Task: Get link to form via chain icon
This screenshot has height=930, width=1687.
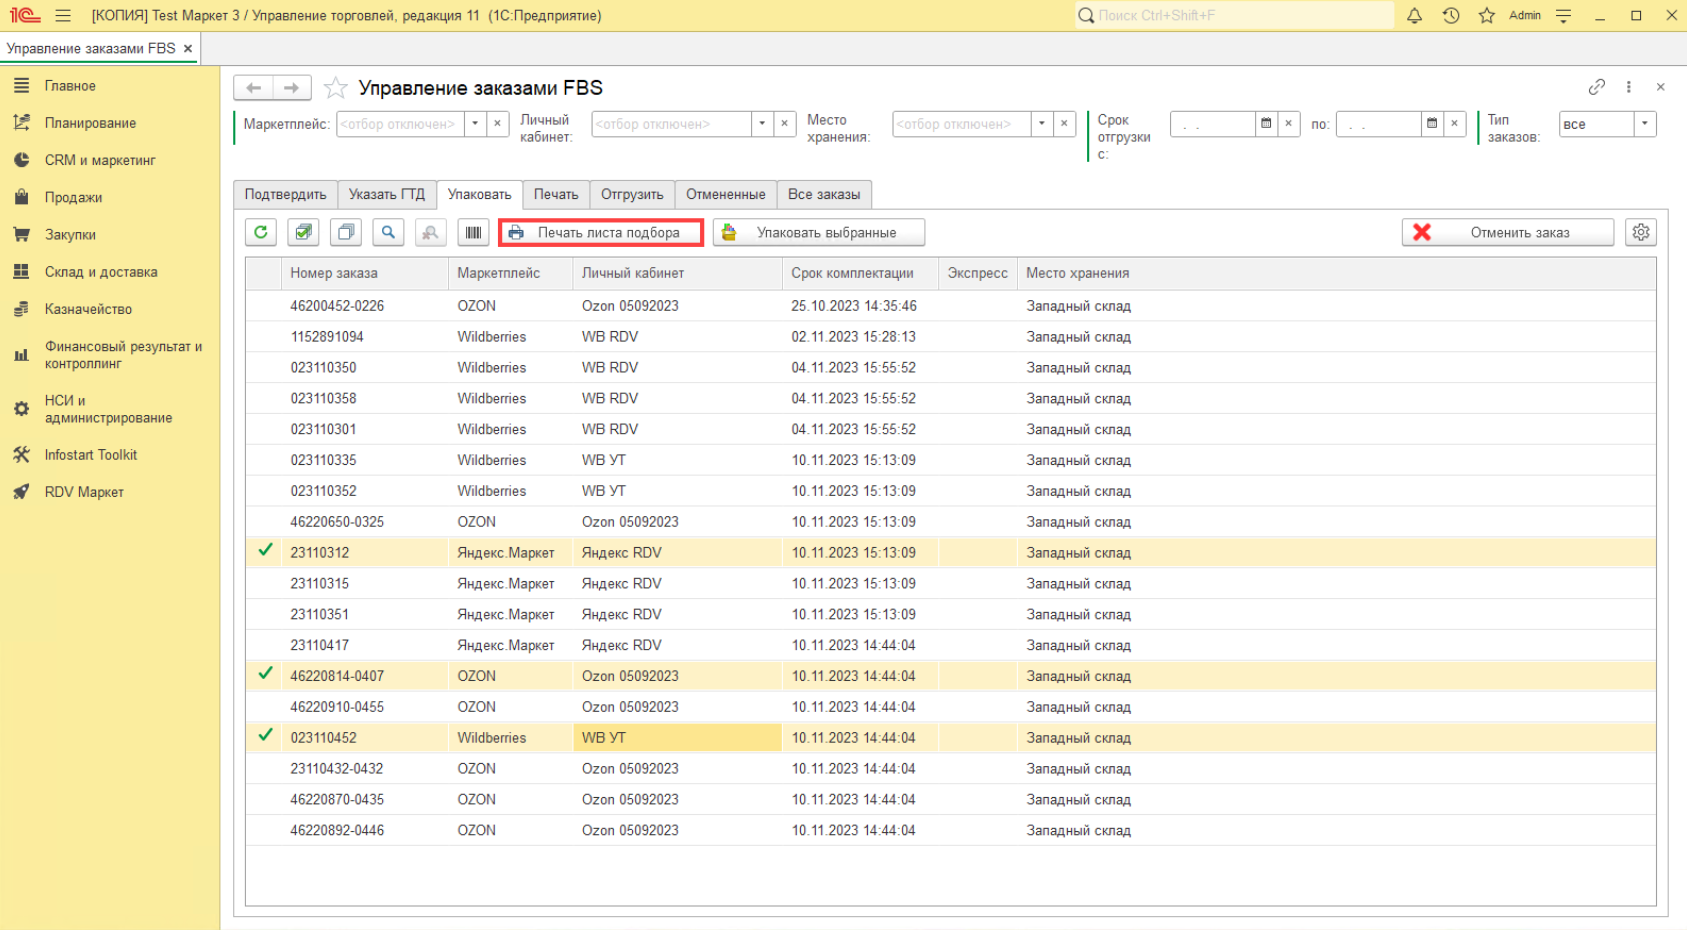Action: coord(1597,87)
